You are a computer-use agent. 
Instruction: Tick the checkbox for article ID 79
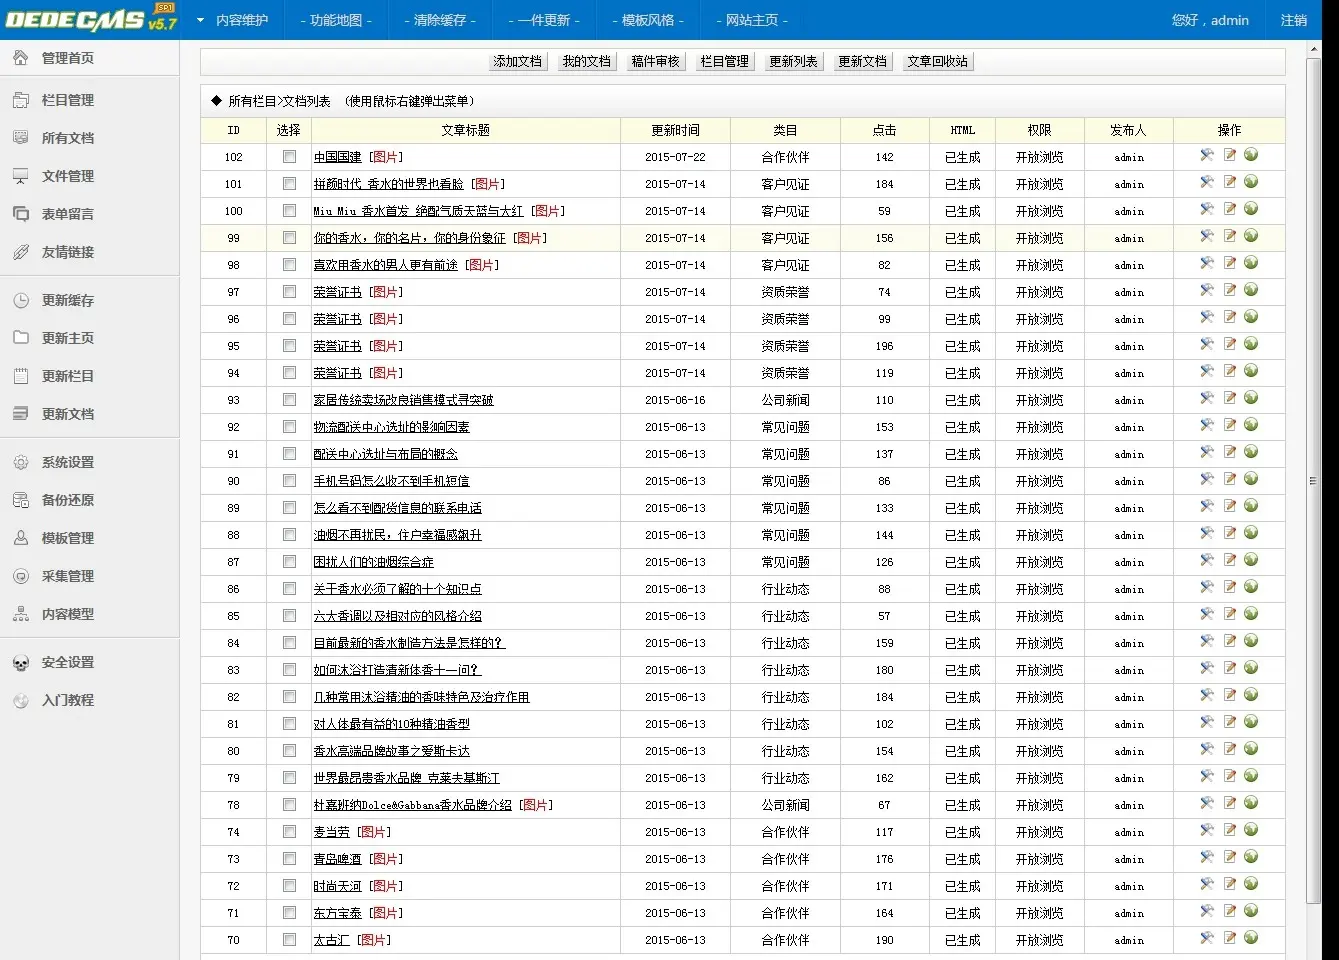click(289, 778)
